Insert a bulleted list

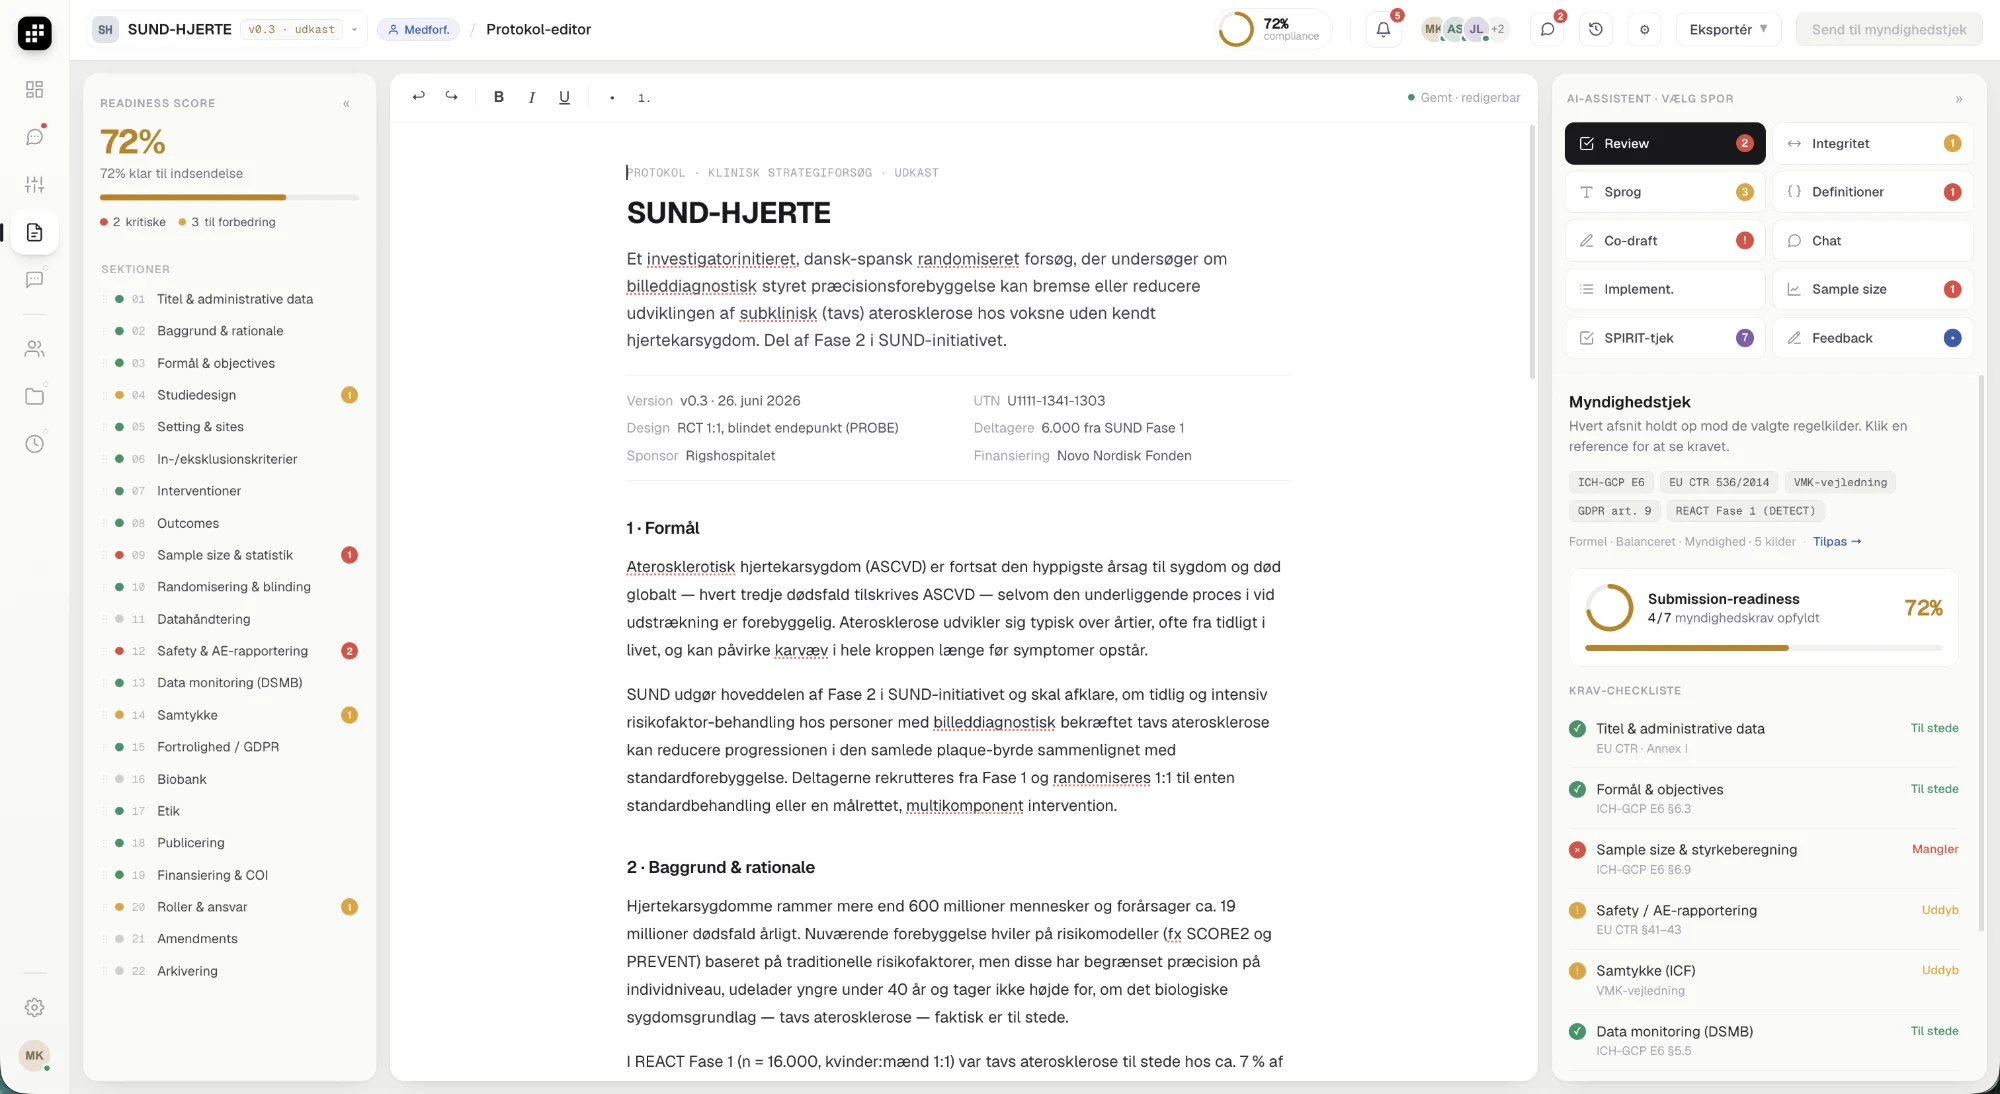[612, 97]
